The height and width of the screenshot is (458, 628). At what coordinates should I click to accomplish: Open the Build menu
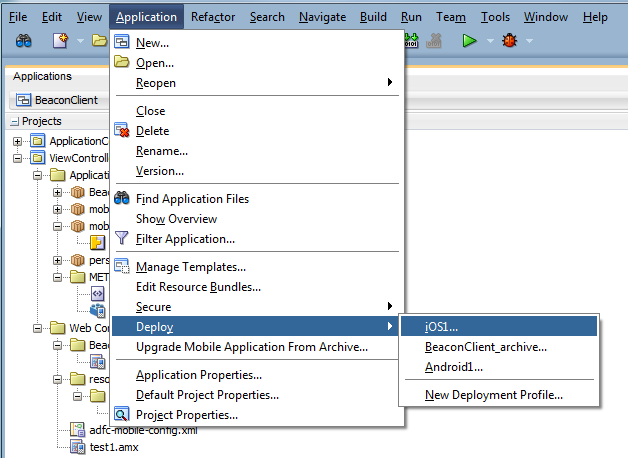373,17
